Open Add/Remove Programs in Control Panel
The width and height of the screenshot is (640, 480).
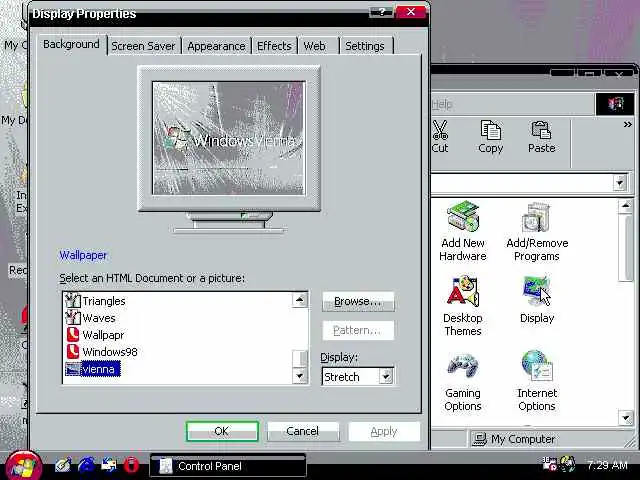537,231
